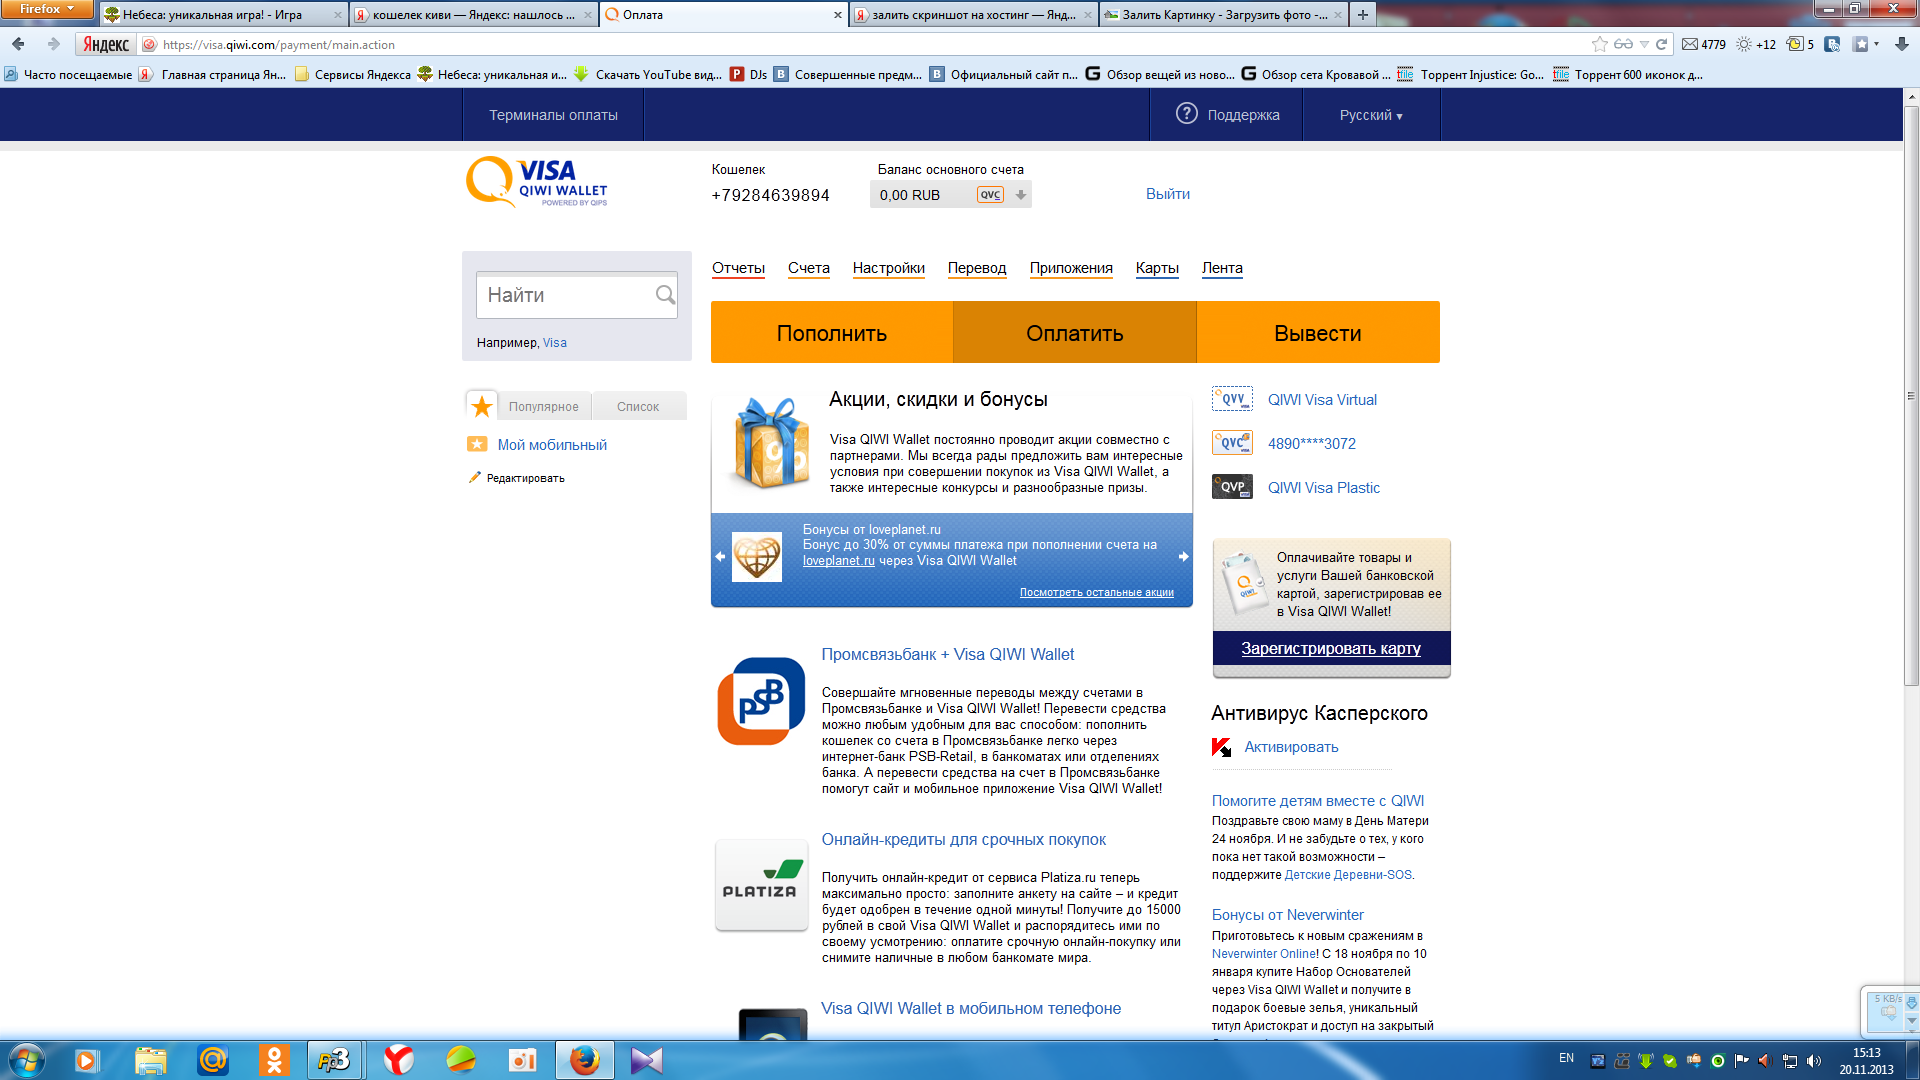Viewport: 1920px width, 1080px height.
Task: Open the downloads arrow in Firefox toolbar
Action: tap(1902, 44)
